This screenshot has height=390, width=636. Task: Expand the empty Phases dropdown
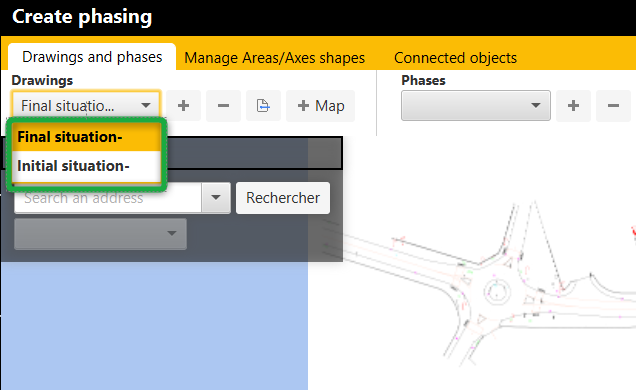pos(476,106)
